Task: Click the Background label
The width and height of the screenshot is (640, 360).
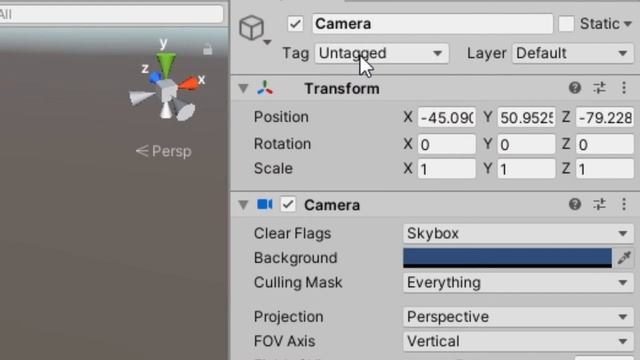Action: (296, 258)
